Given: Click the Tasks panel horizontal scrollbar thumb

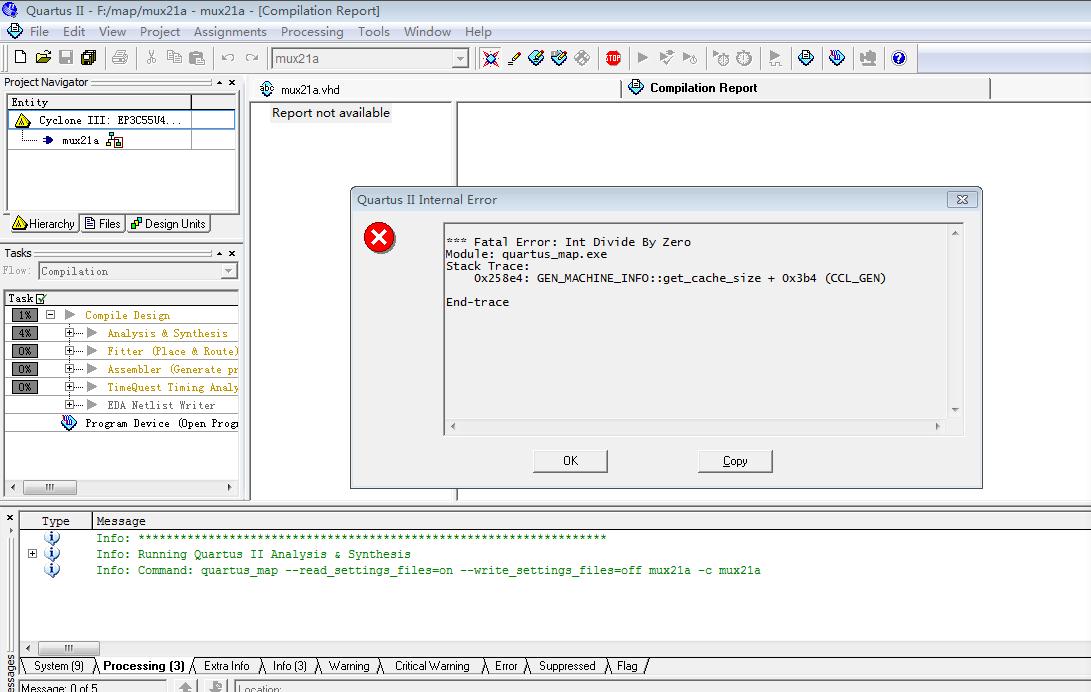Looking at the screenshot, I should pos(50,488).
